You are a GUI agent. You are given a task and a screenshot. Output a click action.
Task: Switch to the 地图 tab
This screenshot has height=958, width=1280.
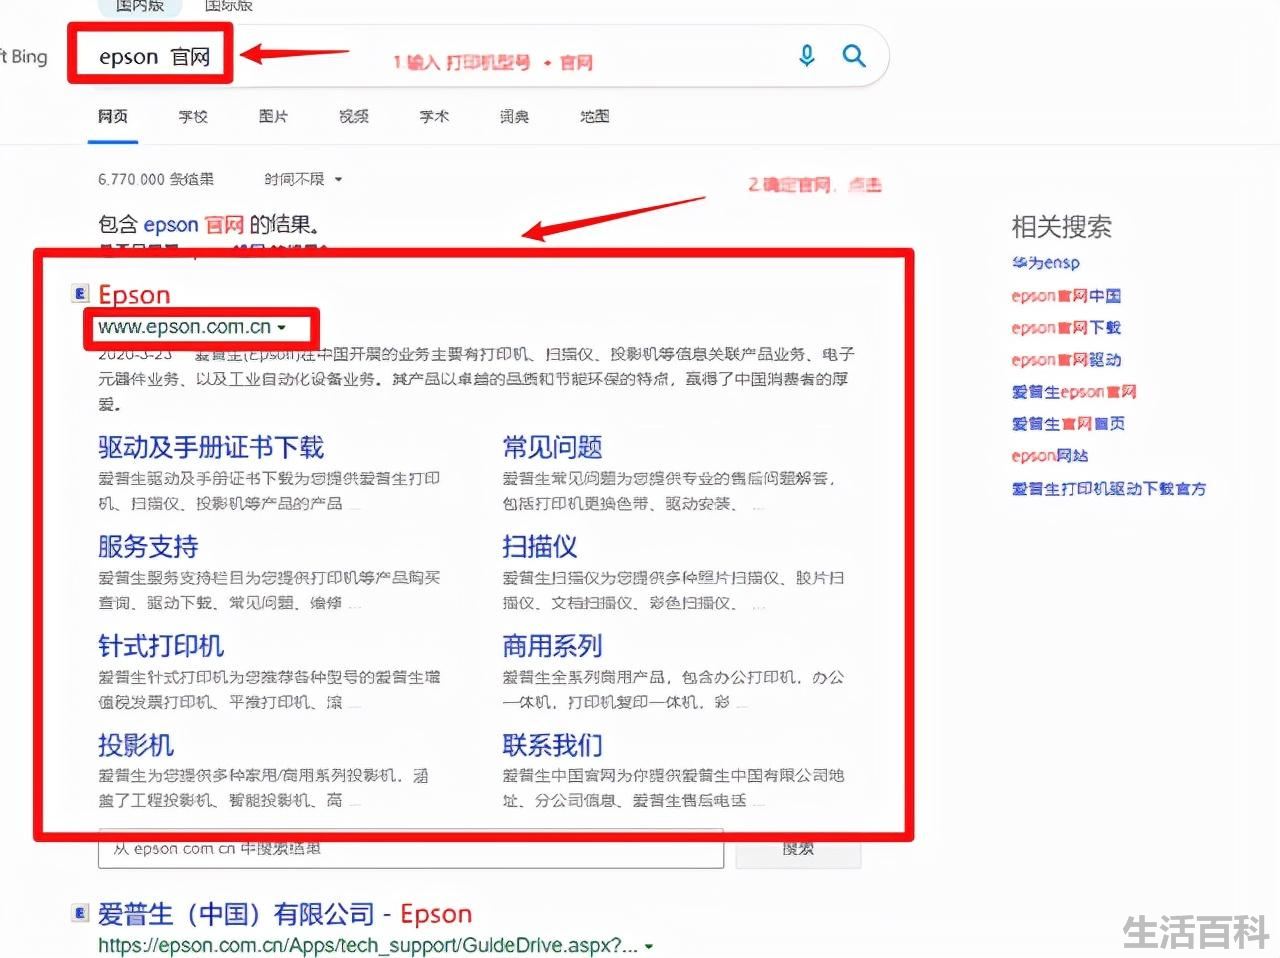595,116
